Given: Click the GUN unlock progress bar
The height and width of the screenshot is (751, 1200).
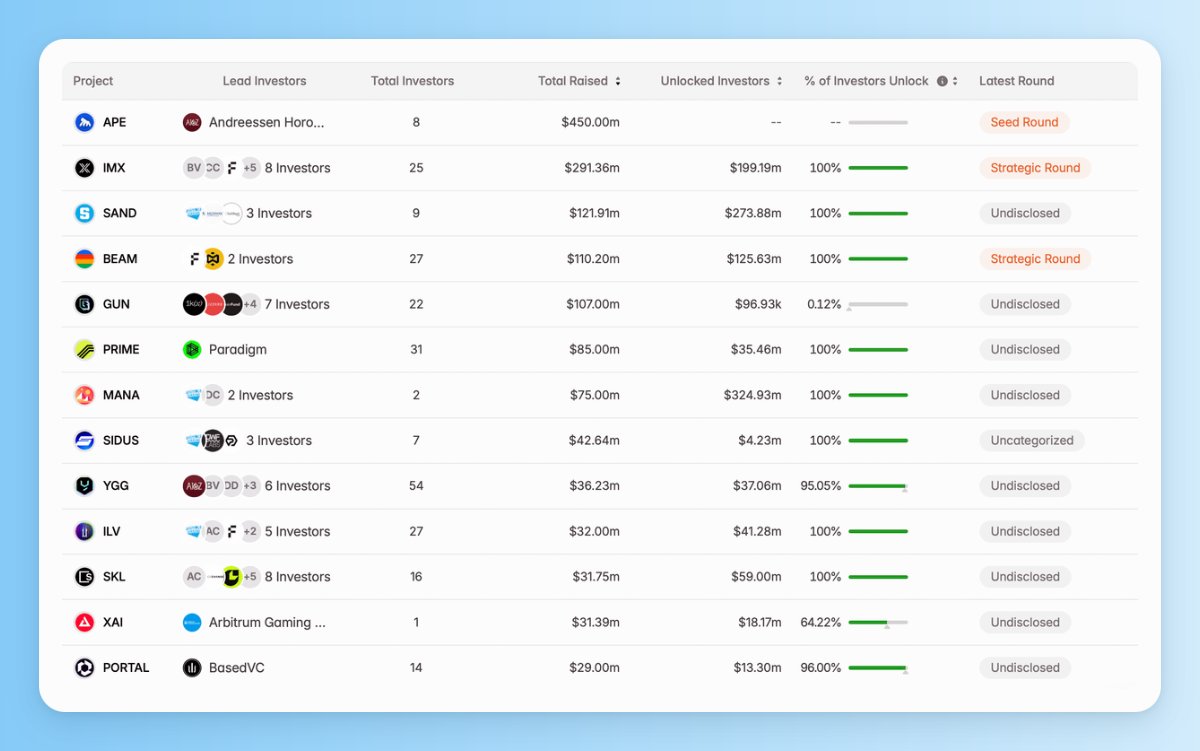Looking at the screenshot, I should [x=878, y=304].
